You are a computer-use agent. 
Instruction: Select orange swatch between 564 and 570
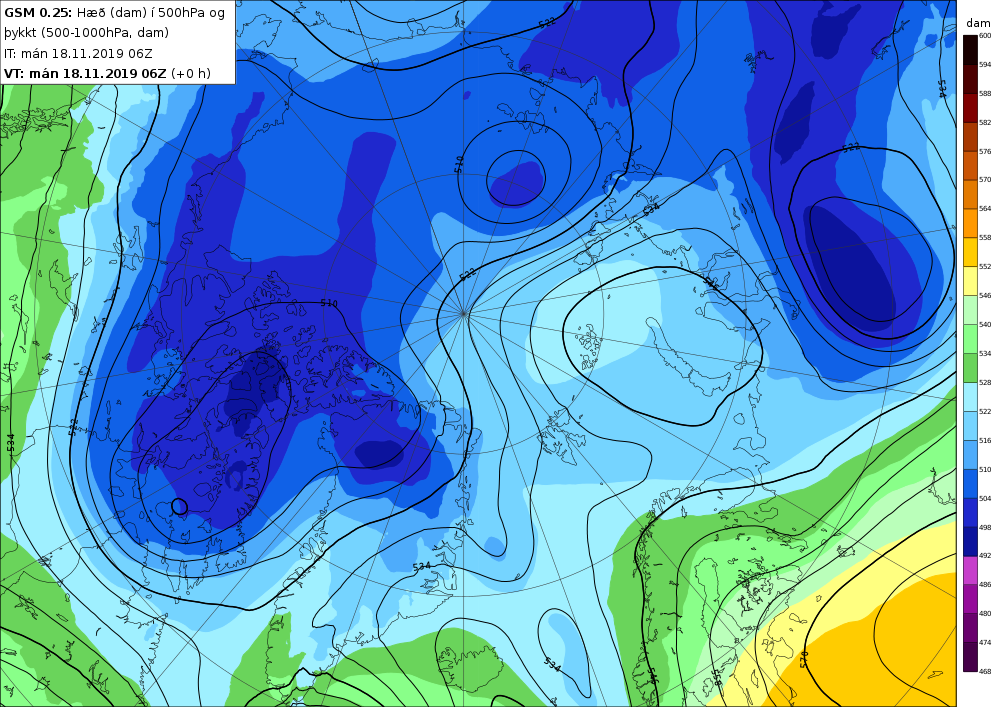click(970, 194)
